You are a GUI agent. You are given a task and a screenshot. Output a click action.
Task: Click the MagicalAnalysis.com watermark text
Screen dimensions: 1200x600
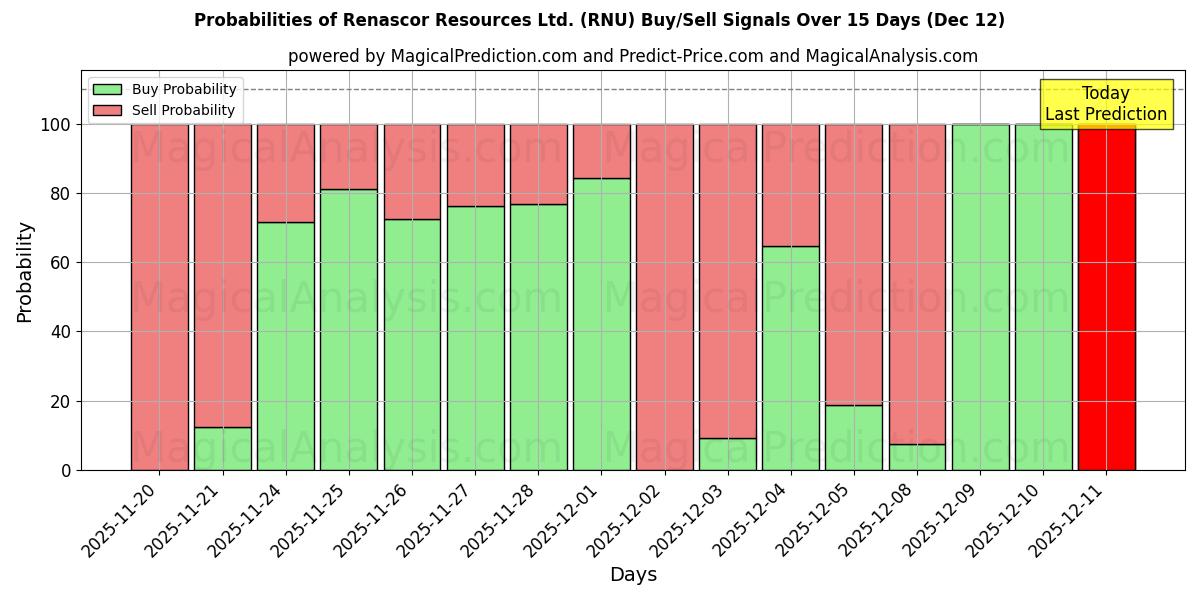[x=350, y=297]
